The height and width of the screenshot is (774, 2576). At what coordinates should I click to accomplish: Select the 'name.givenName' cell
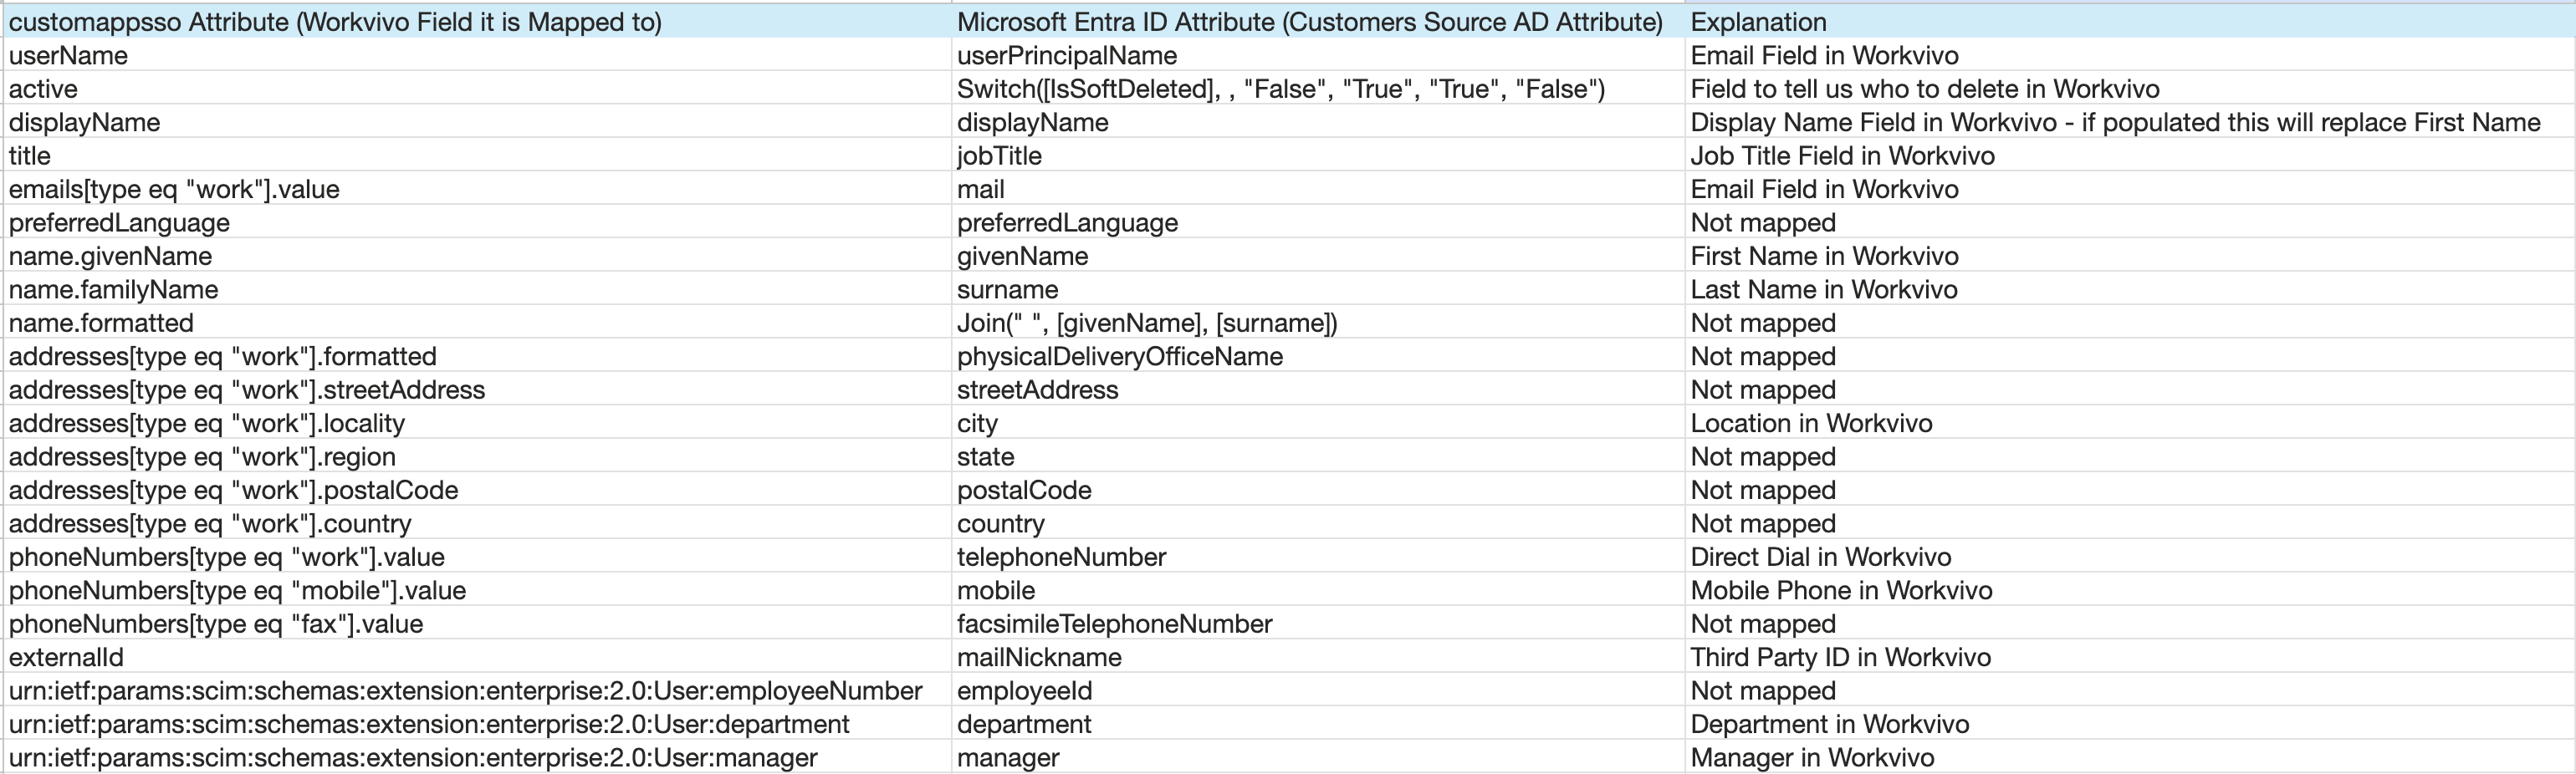110,256
